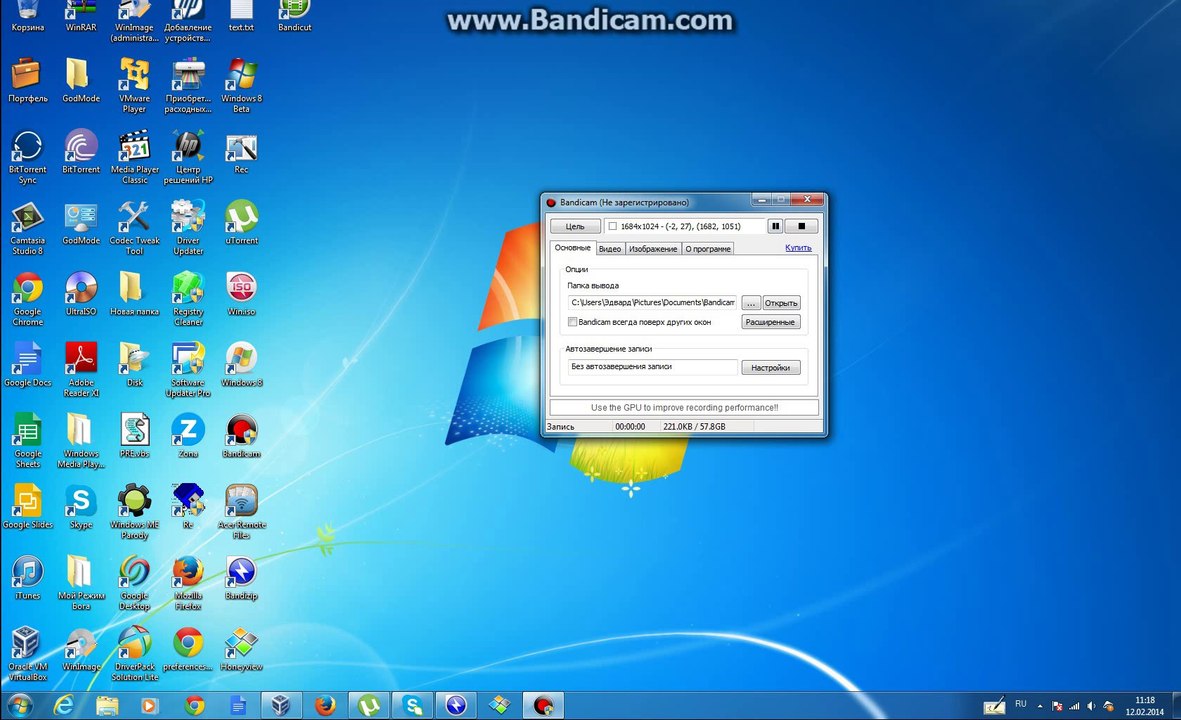
Task: Select the Bandizip desktop icon
Action: (x=241, y=578)
